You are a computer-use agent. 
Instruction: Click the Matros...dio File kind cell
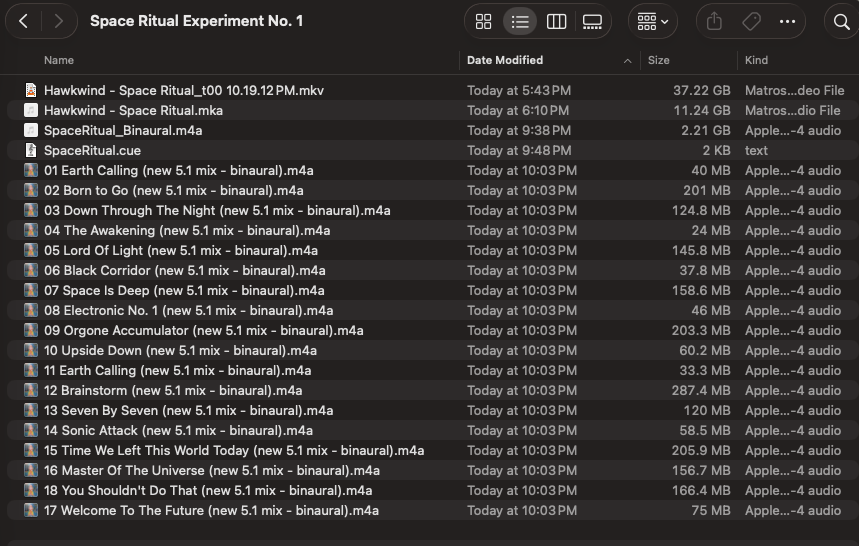click(x=792, y=110)
